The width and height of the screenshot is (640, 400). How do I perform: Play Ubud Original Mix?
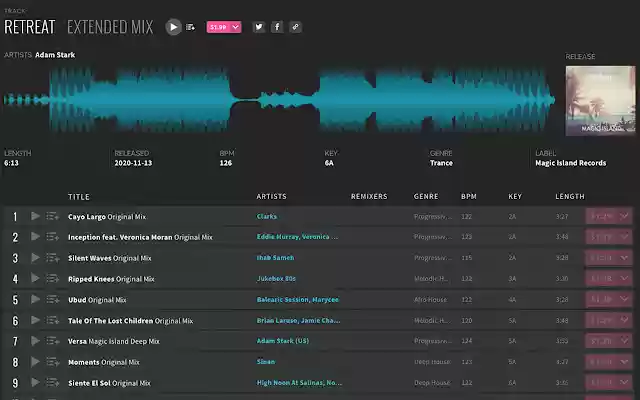point(36,300)
